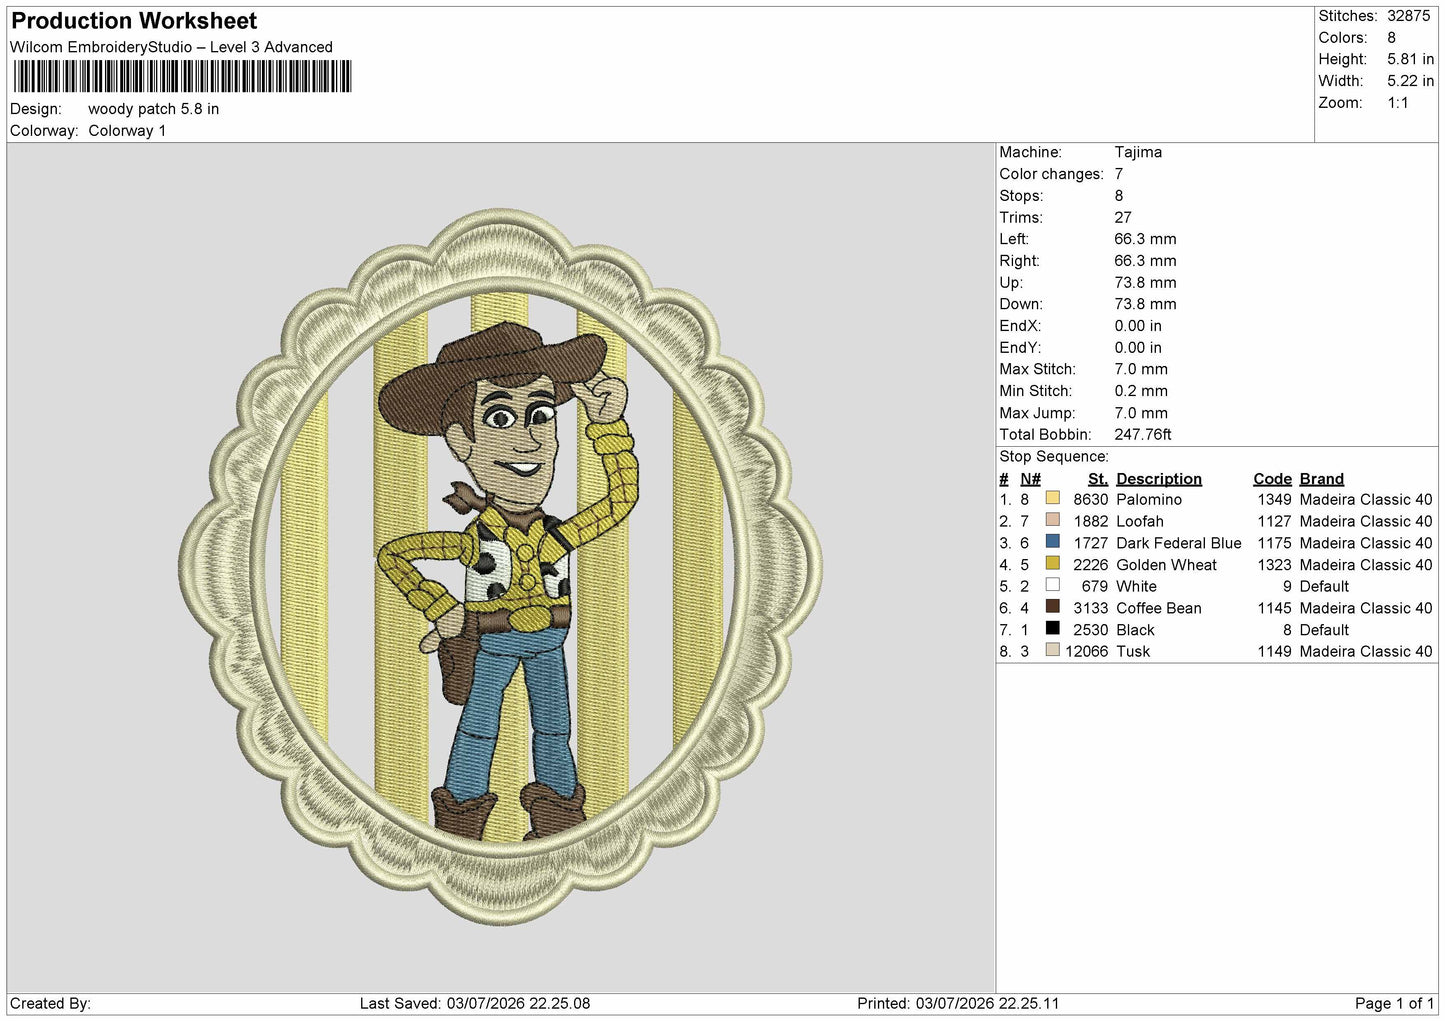Click the Loofah color swatch

[x=1052, y=520]
